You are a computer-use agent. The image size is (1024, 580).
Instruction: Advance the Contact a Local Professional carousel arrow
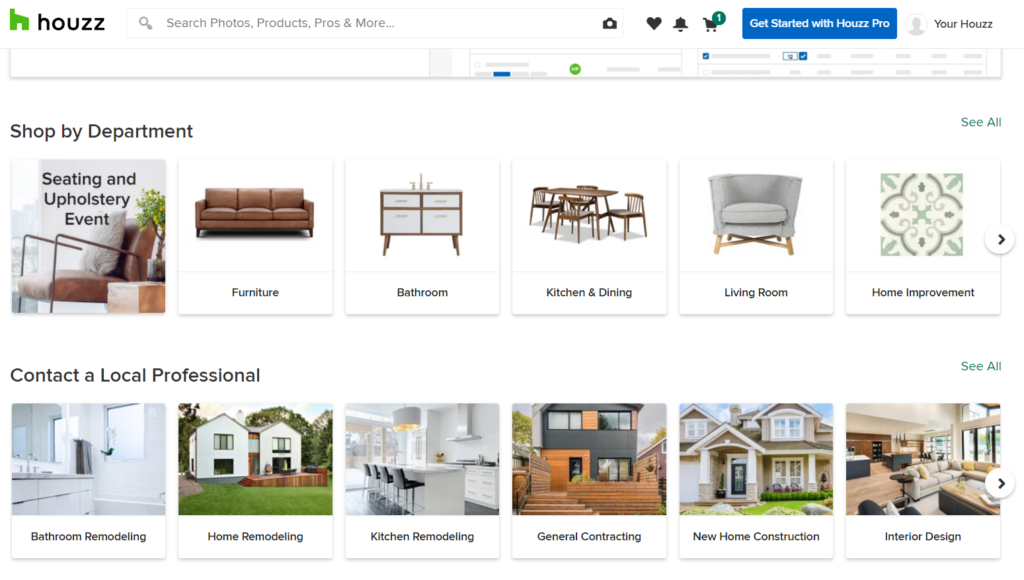pos(999,482)
